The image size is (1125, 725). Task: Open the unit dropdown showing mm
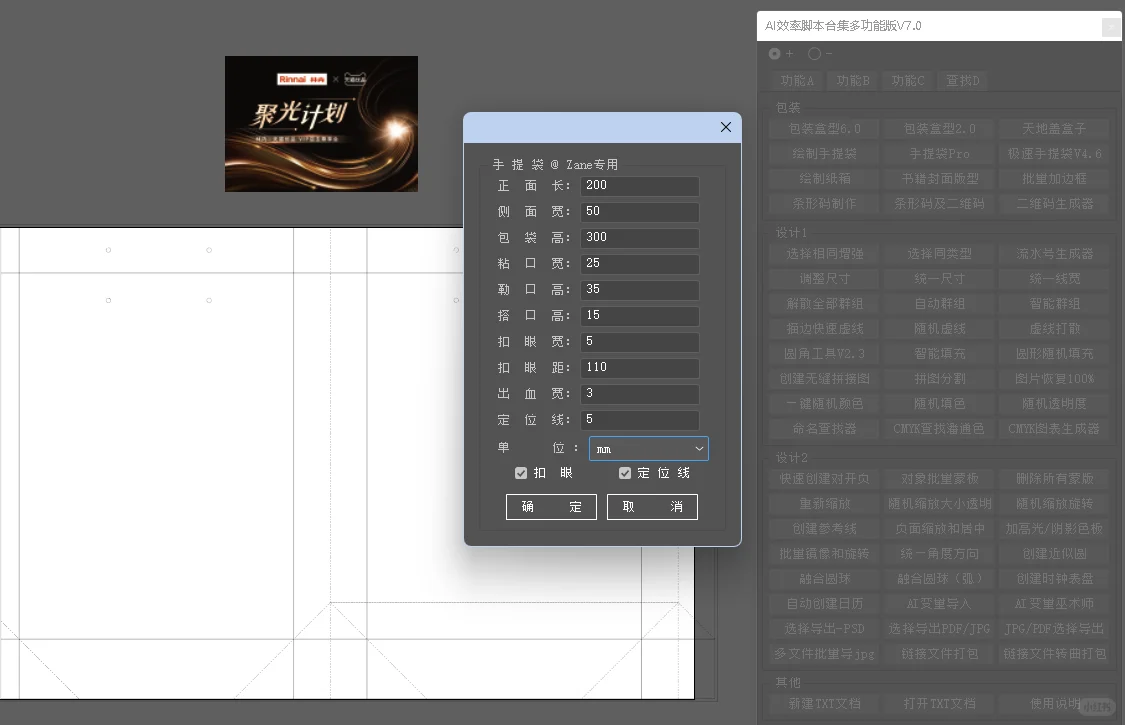tap(647, 448)
